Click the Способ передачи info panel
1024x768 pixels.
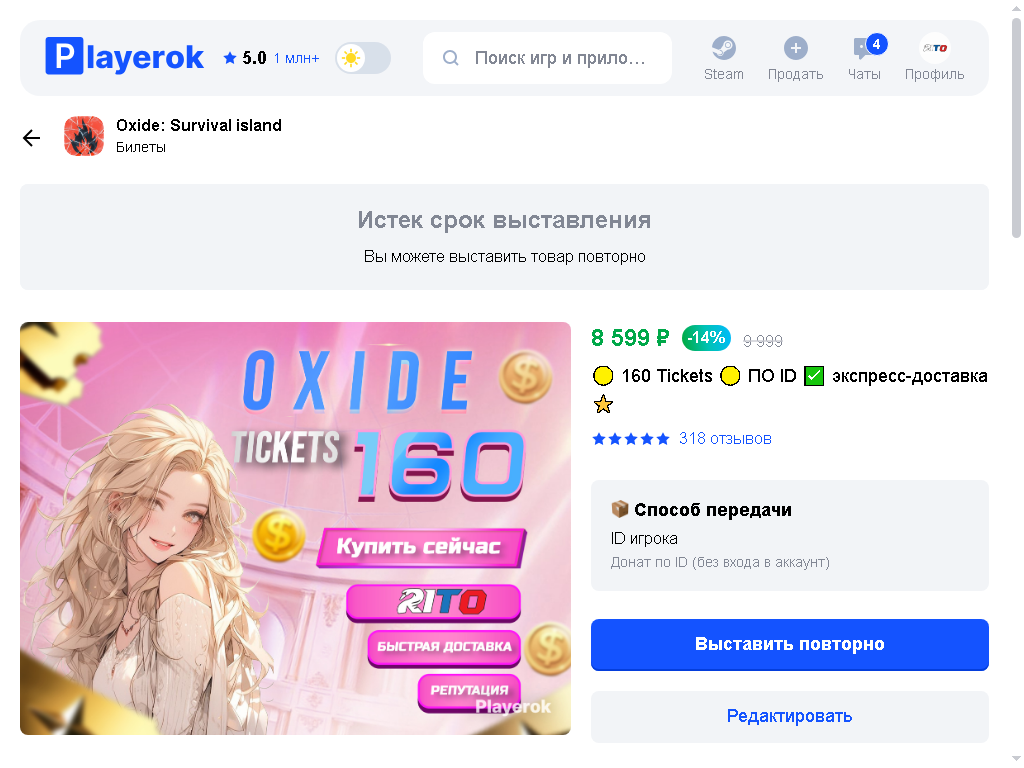tap(790, 536)
